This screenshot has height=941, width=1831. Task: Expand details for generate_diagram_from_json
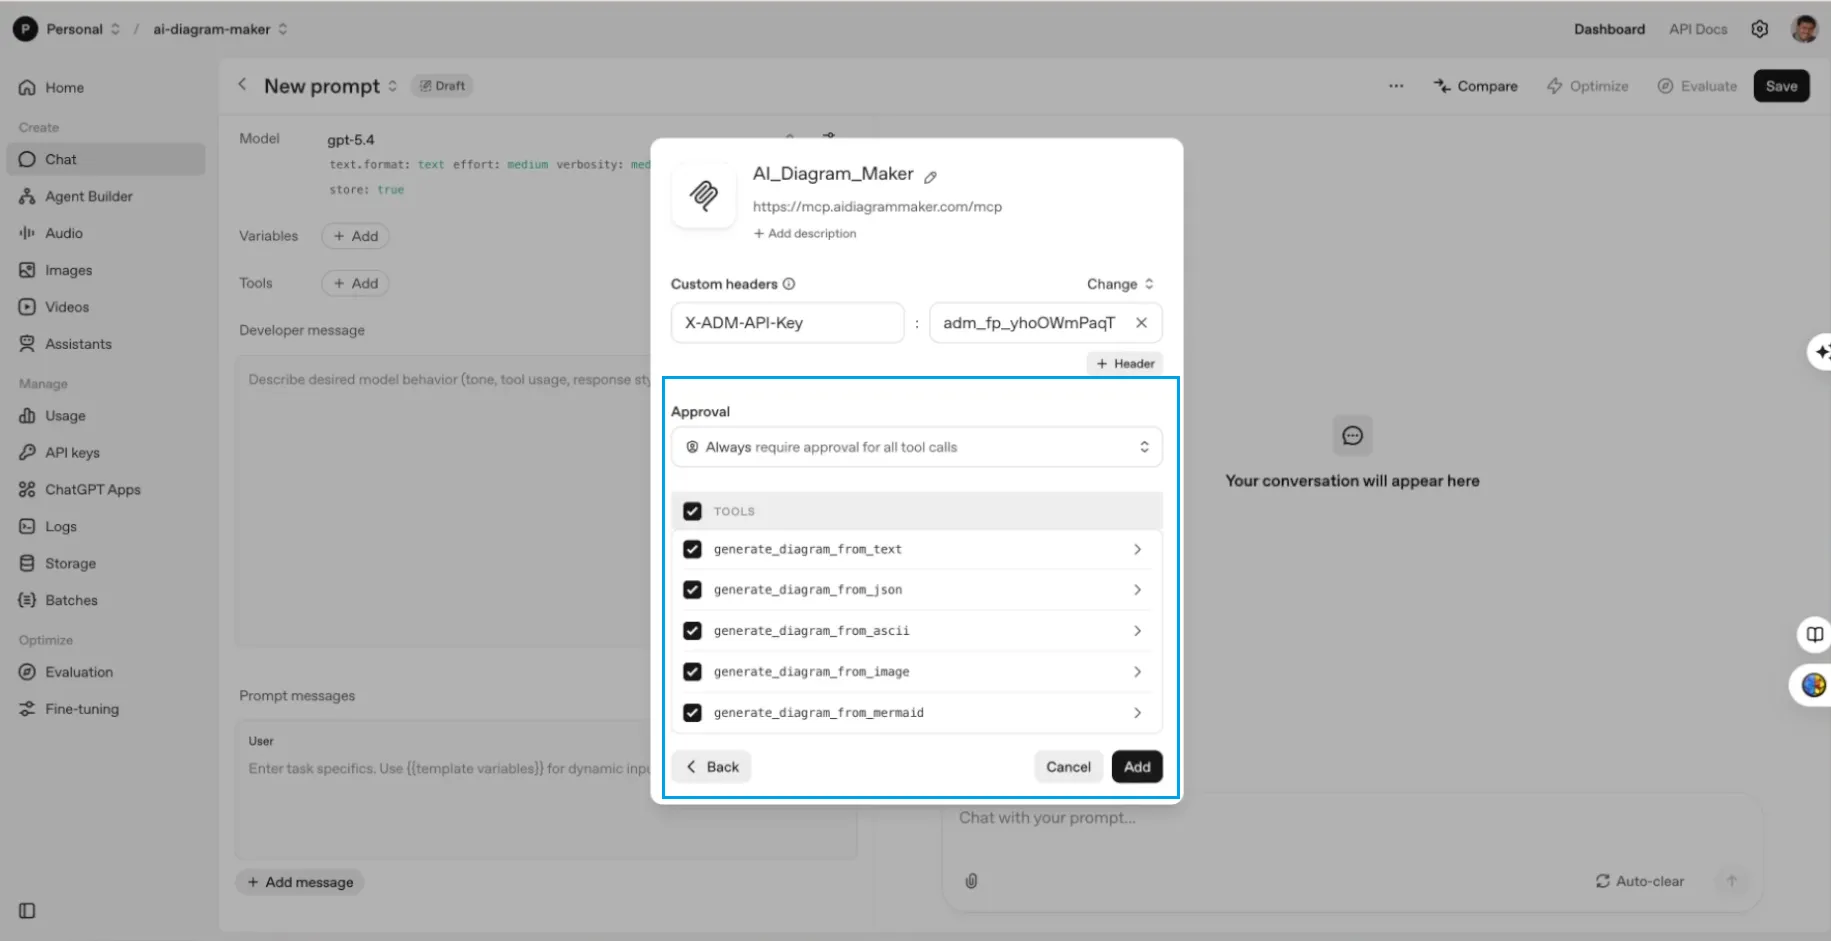click(1137, 589)
